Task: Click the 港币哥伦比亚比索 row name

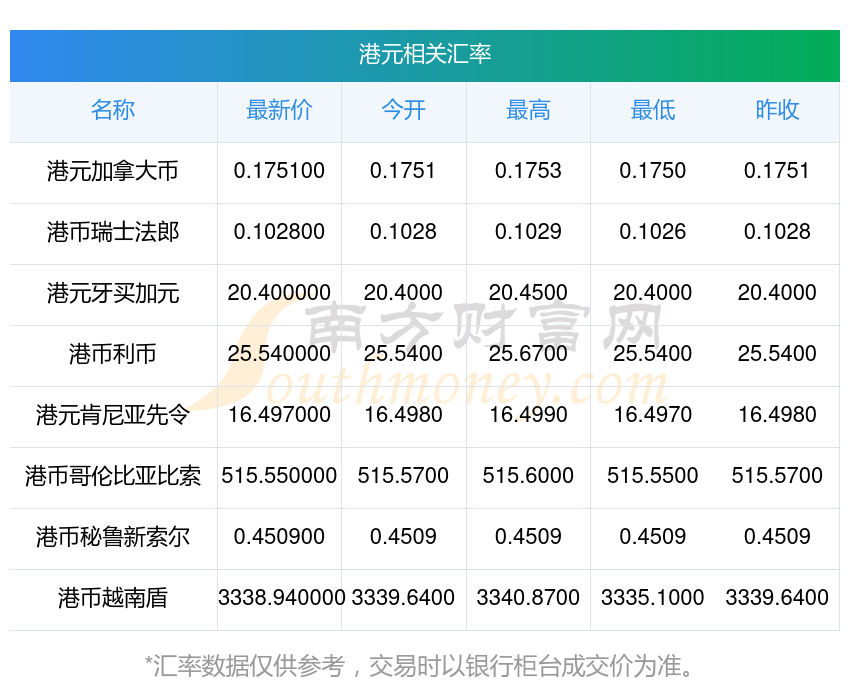Action: [x=113, y=476]
